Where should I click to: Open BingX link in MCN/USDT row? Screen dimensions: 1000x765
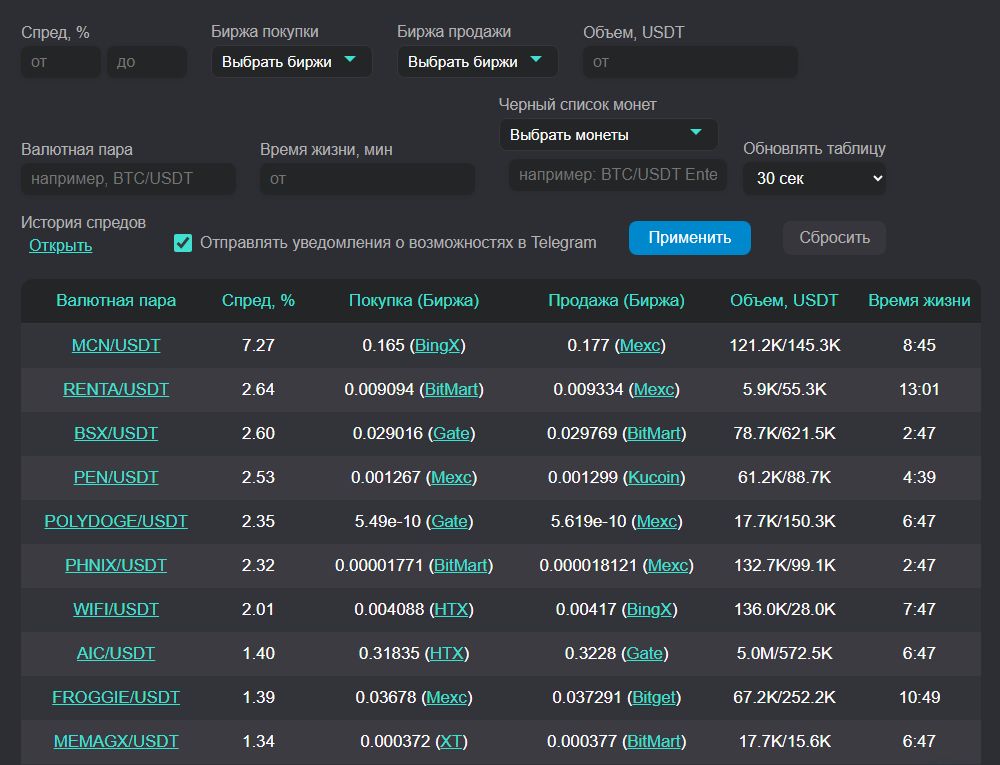(438, 346)
